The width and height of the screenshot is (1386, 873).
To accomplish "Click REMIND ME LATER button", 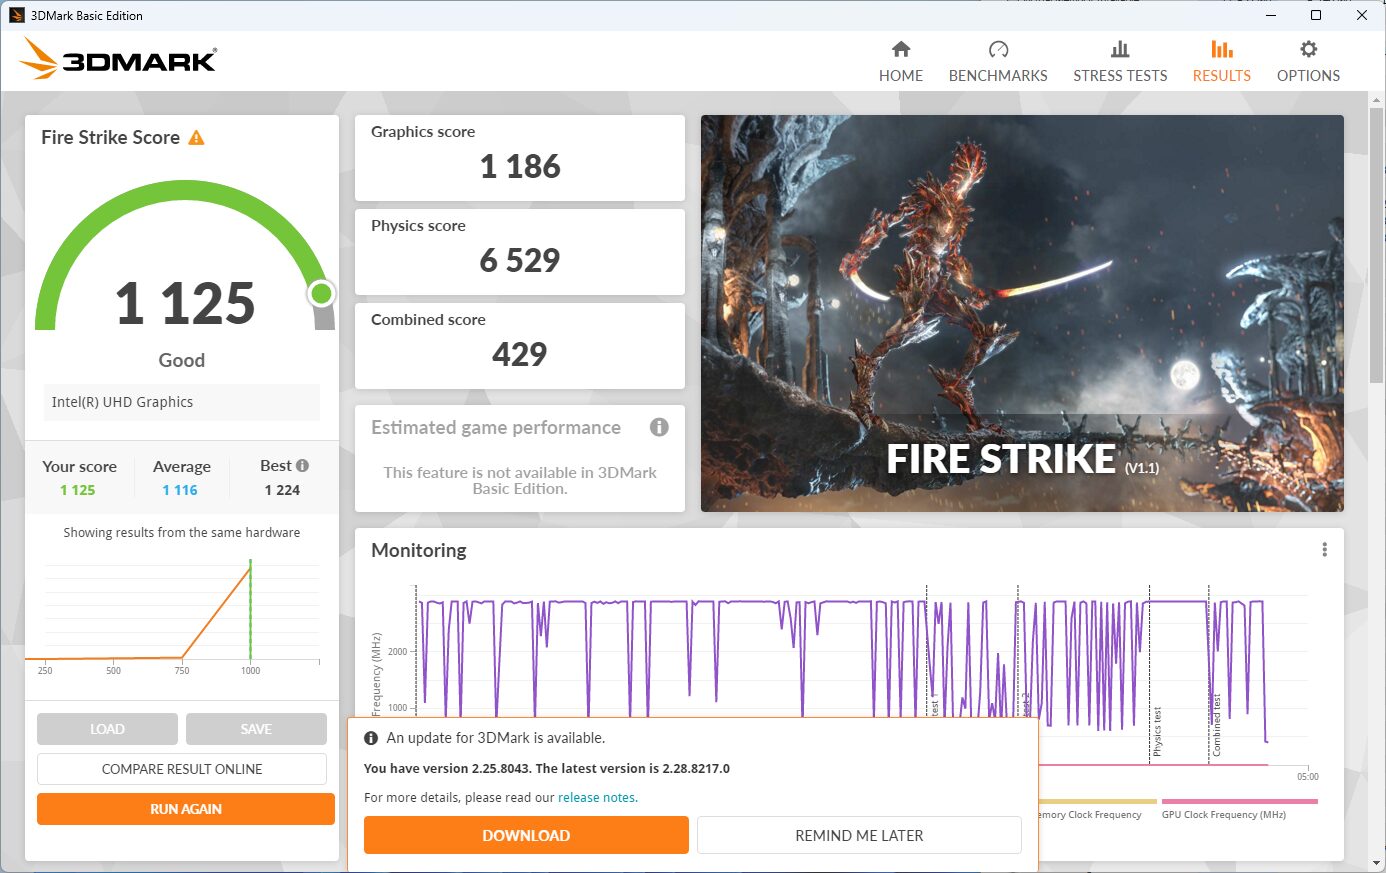I will click(859, 835).
